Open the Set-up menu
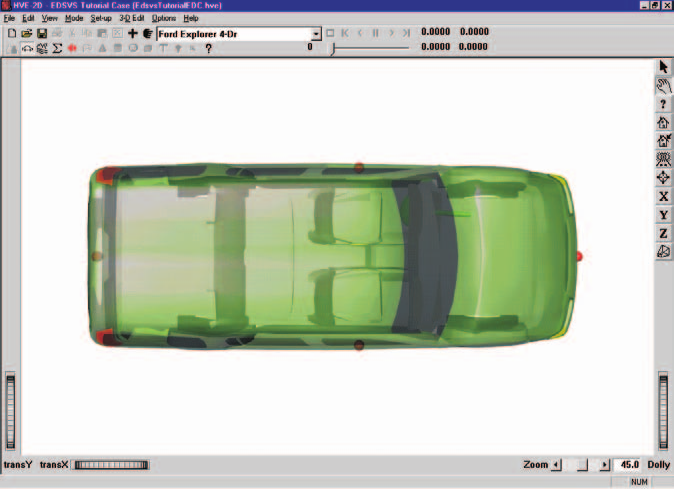The image size is (674, 489). [101, 18]
